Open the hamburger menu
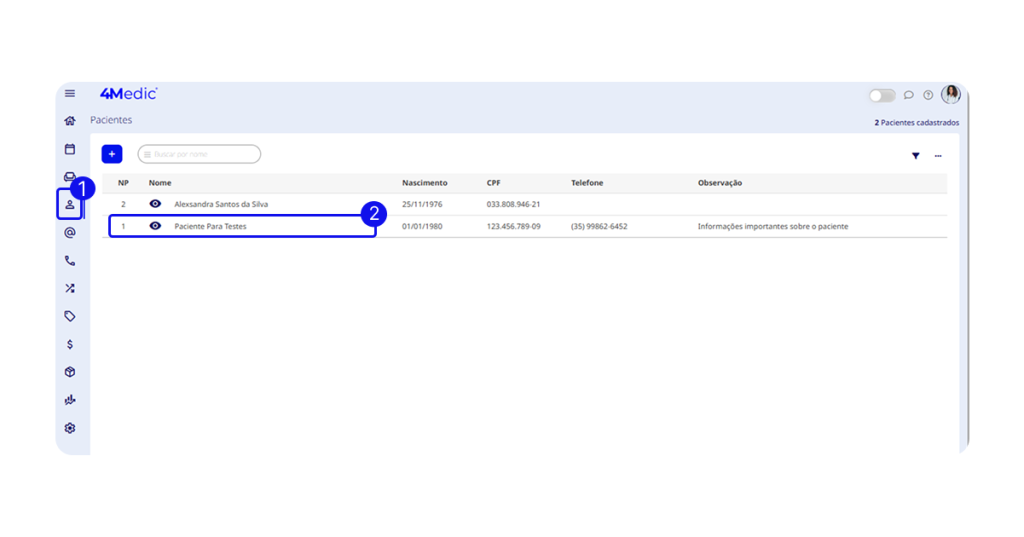 pos(70,94)
